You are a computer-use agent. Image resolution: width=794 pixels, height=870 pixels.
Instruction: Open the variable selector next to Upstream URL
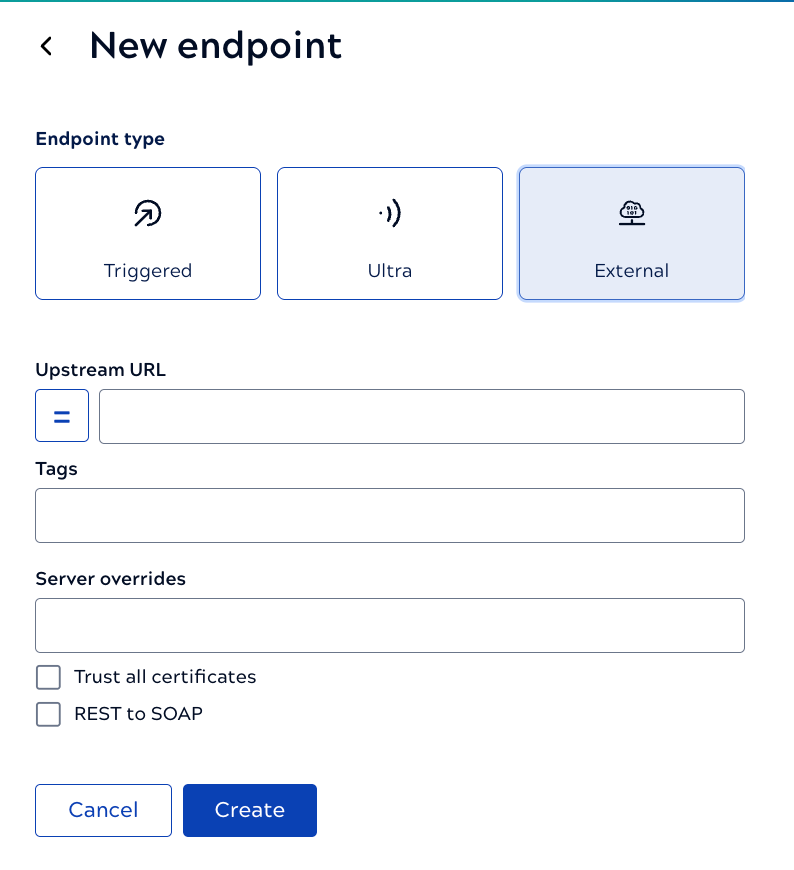(61, 415)
